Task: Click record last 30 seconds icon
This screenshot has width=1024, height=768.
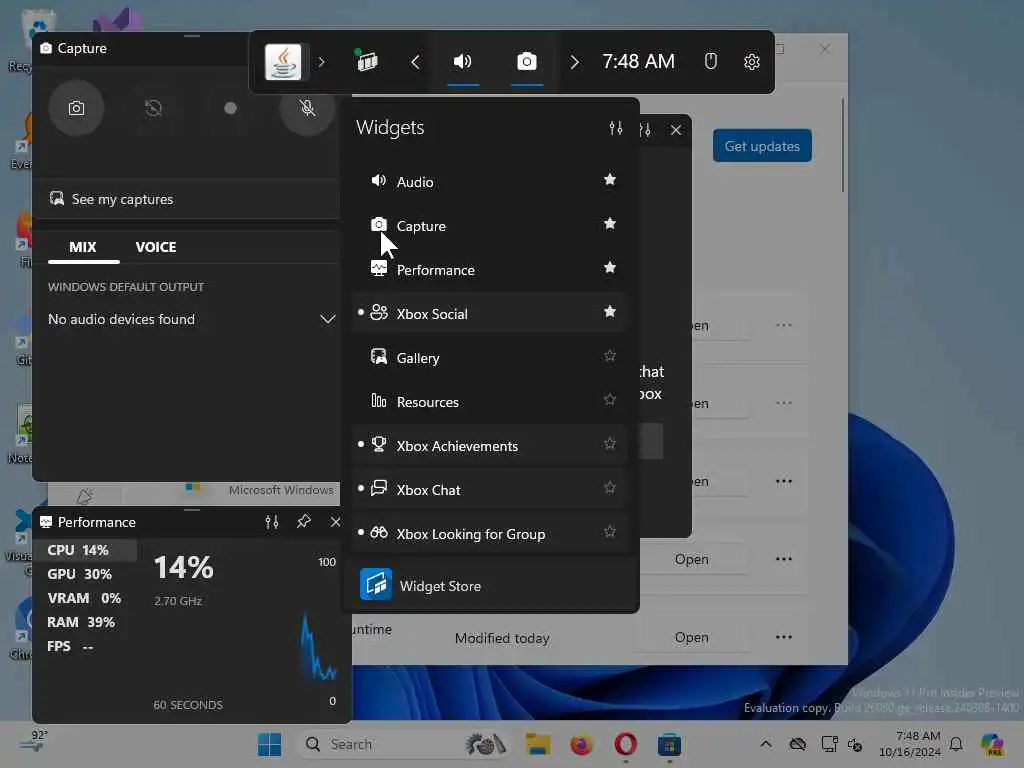Action: [x=153, y=108]
